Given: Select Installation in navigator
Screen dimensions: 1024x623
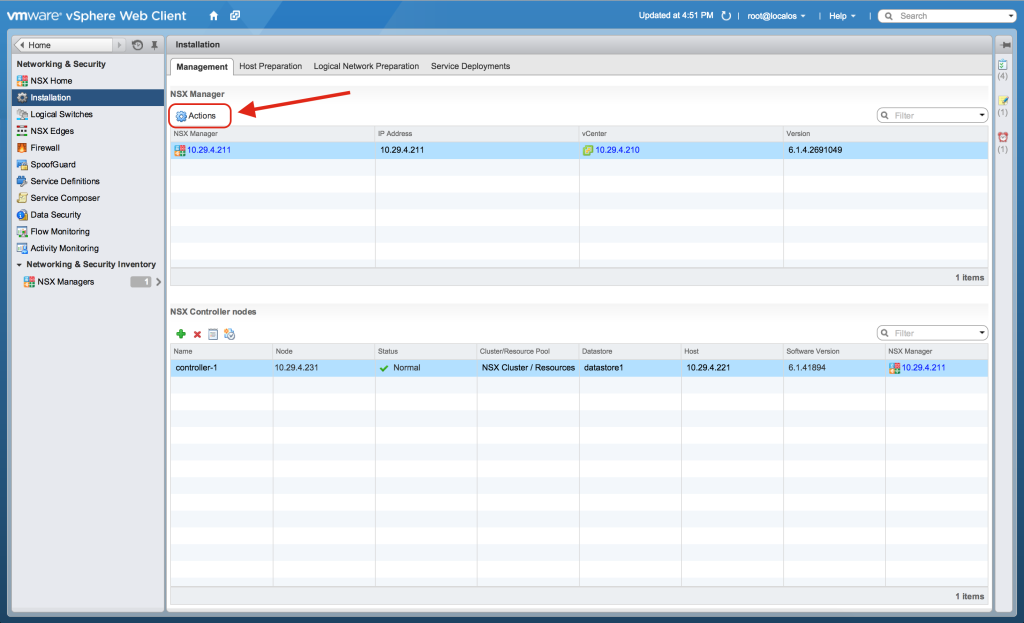Looking at the screenshot, I should [x=88, y=97].
